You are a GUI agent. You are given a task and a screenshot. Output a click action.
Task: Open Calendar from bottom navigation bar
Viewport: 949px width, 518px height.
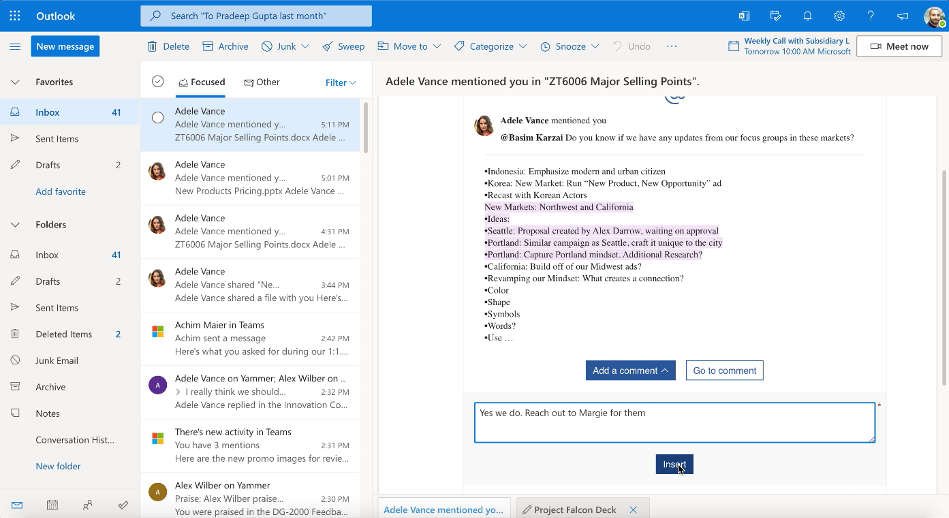tap(52, 505)
